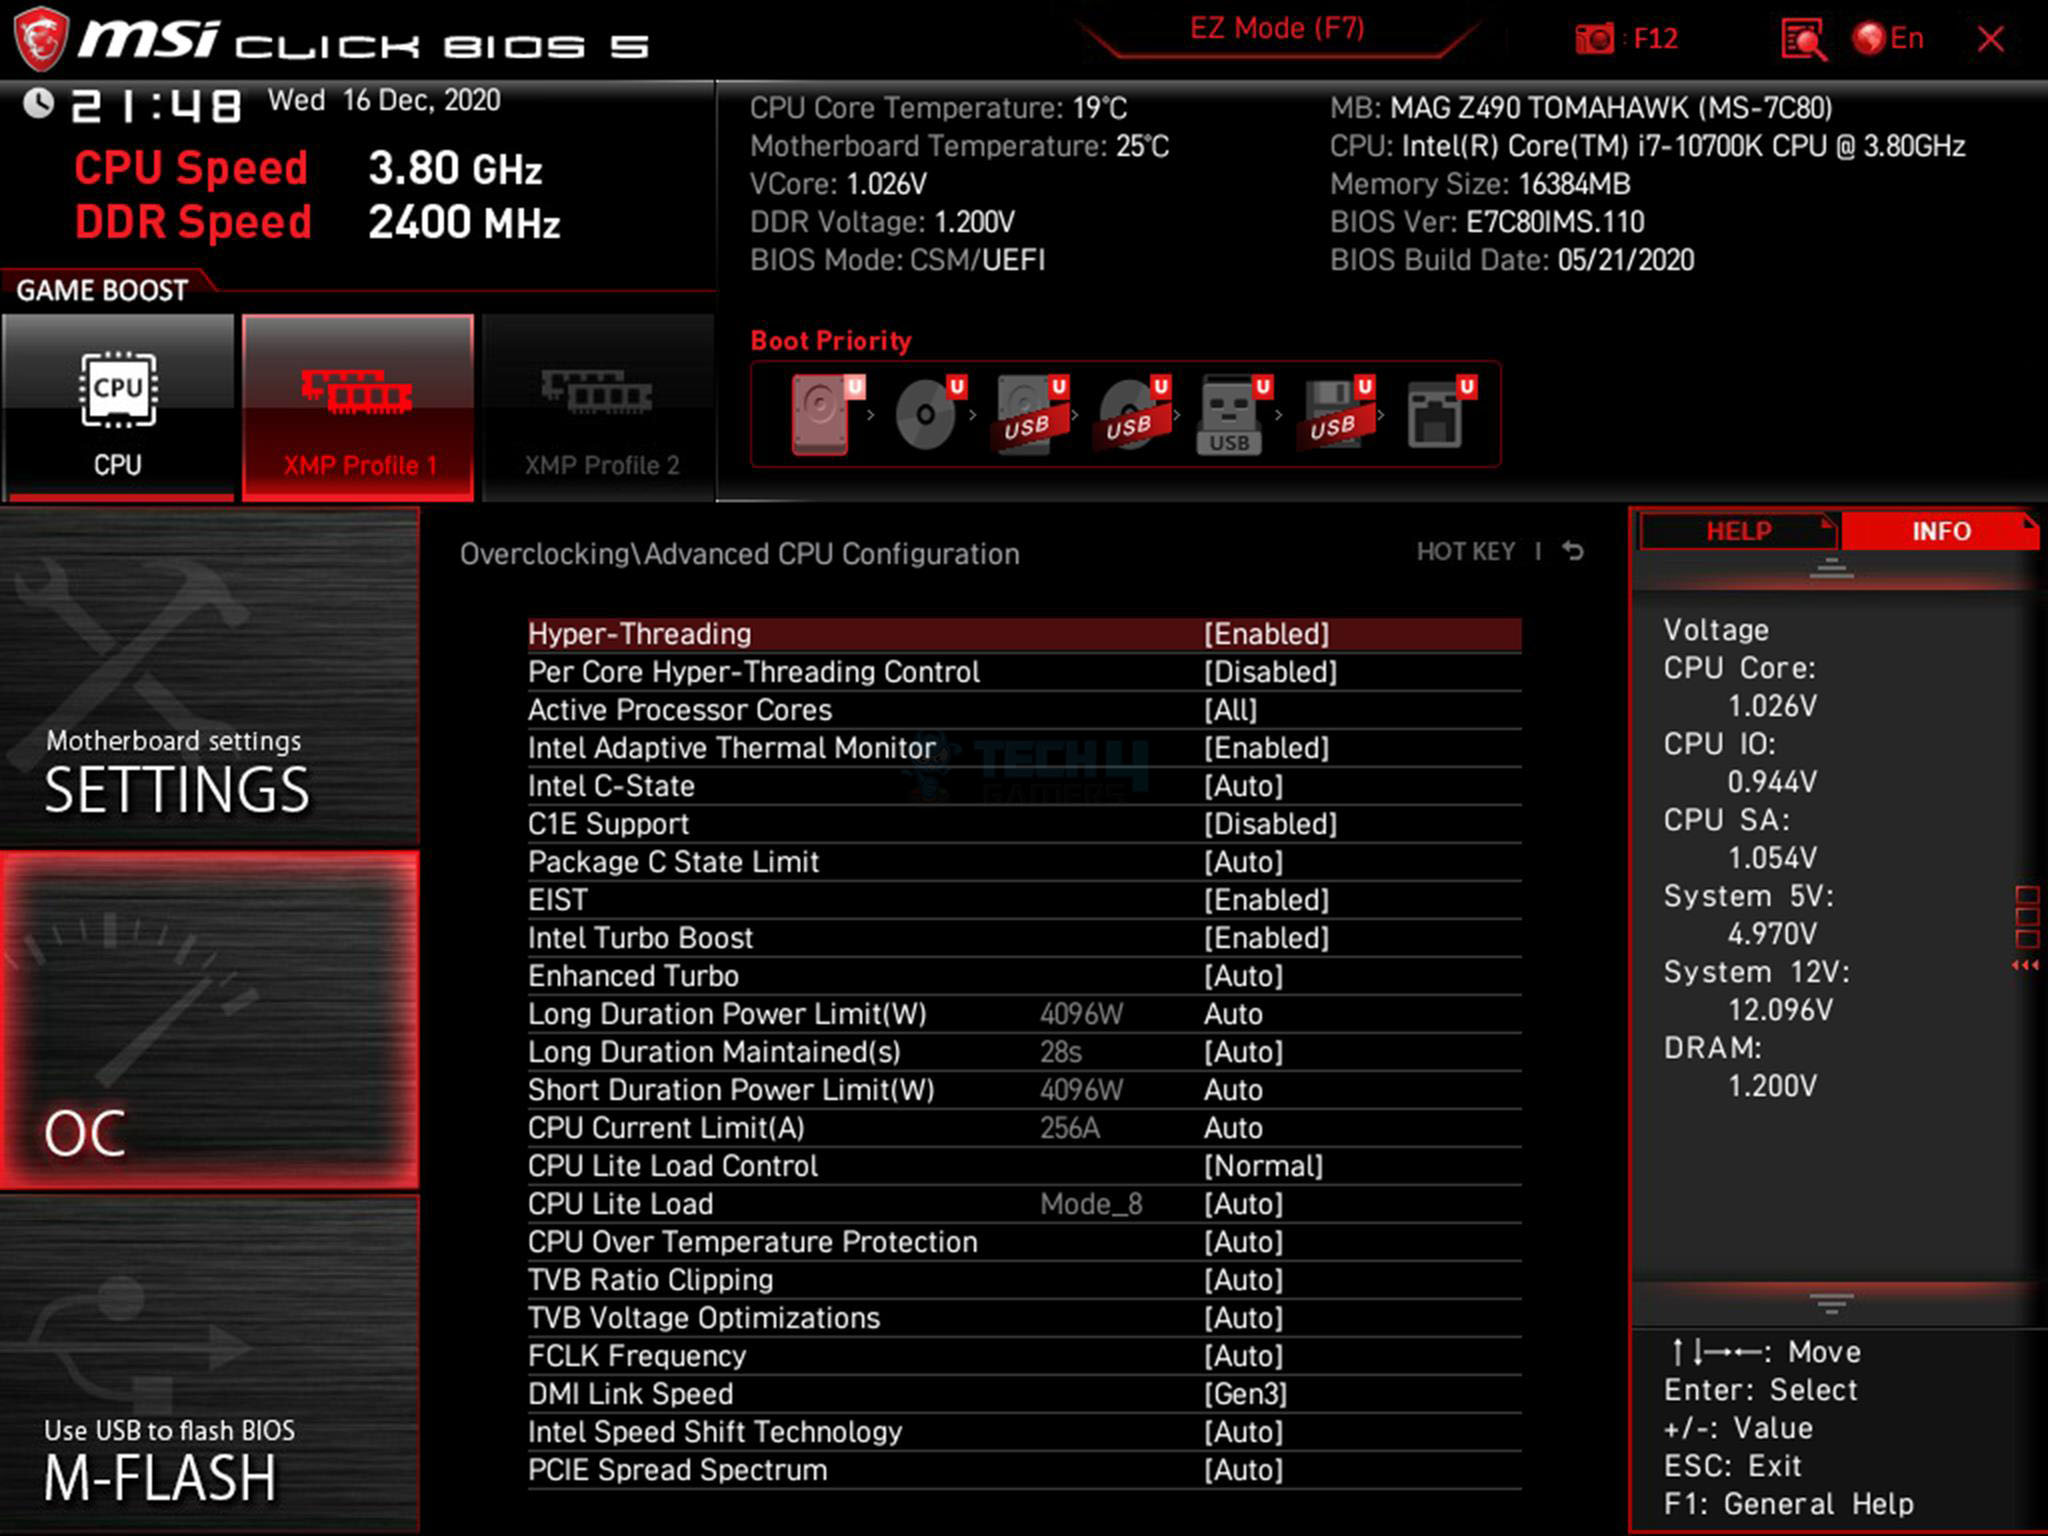Open the BIOS search magnifier icon
This screenshot has width=2048, height=1536.
1803,40
